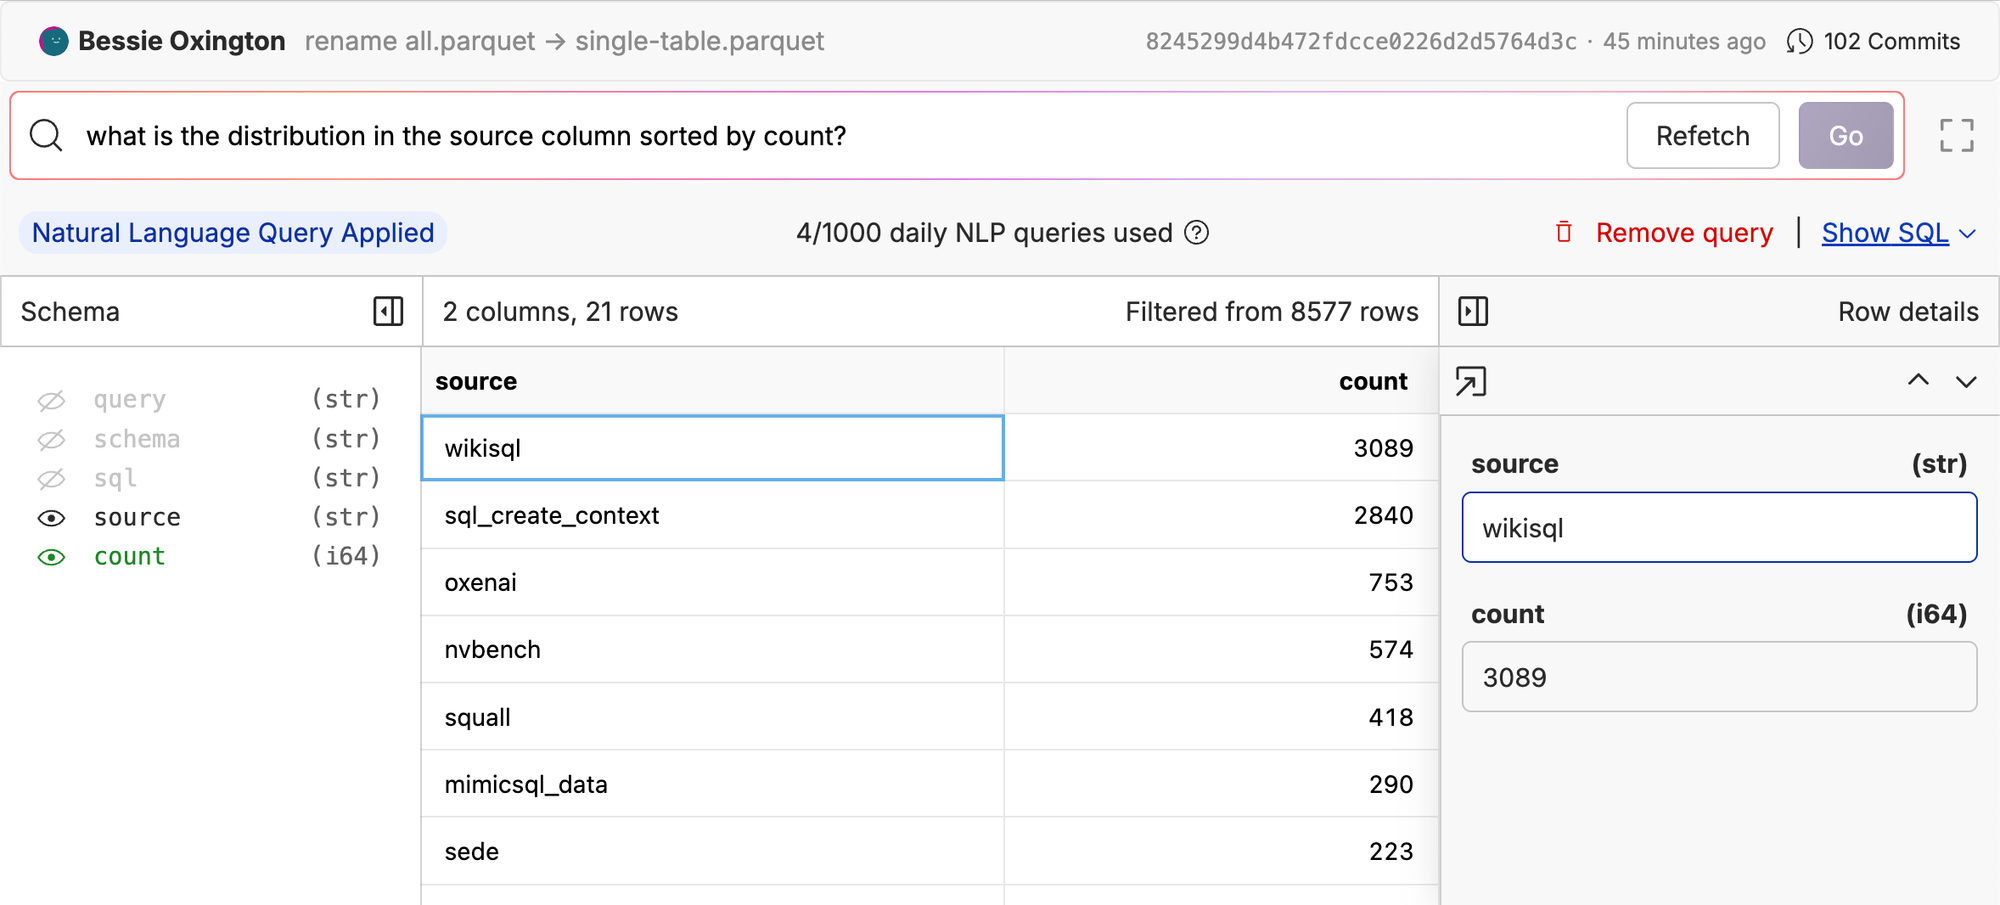Viewport: 2000px width, 905px height.
Task: Collapse the Schema panel
Action: [388, 311]
